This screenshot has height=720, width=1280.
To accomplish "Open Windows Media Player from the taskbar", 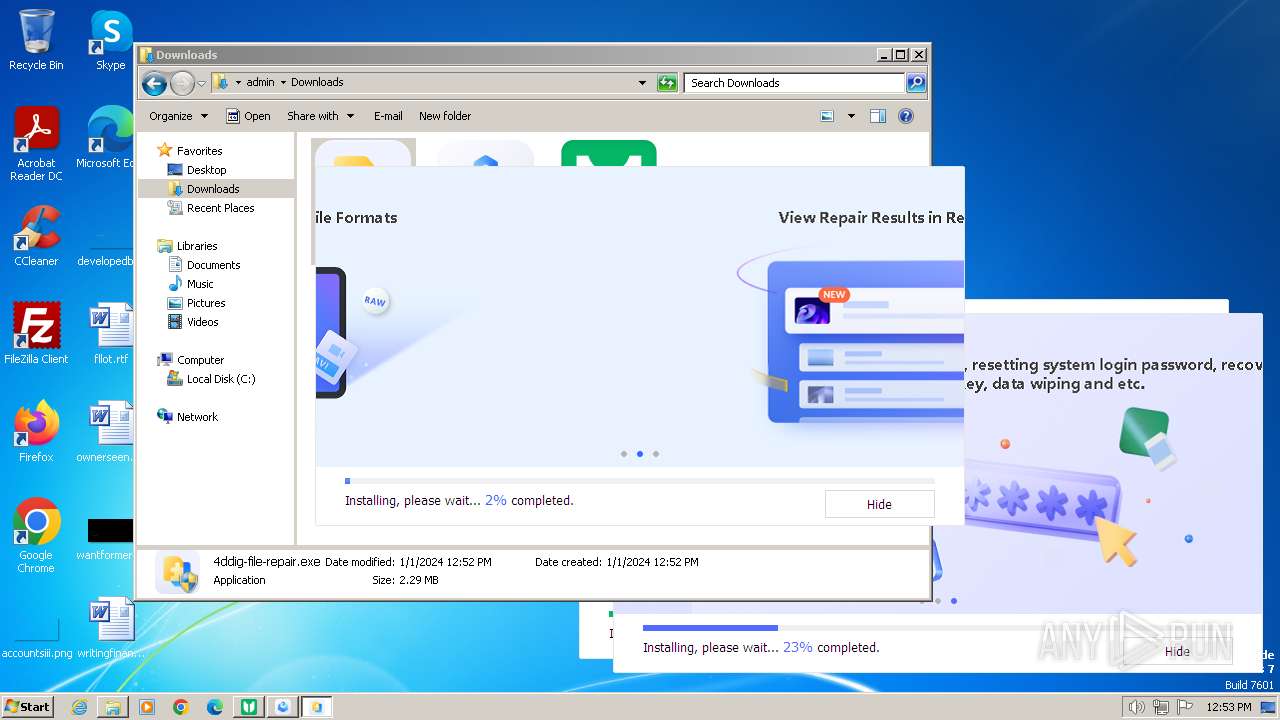I will pyautogui.click(x=147, y=707).
